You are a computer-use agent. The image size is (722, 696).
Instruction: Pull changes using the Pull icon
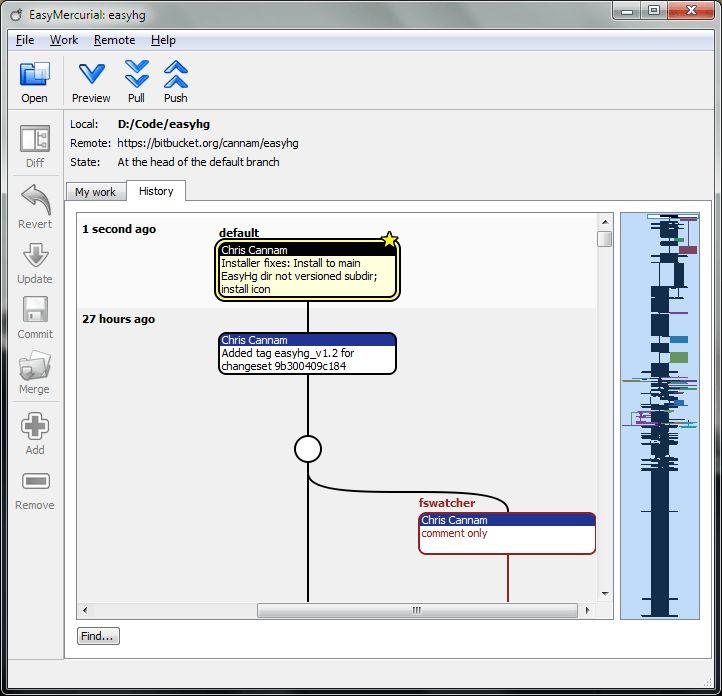point(137,75)
